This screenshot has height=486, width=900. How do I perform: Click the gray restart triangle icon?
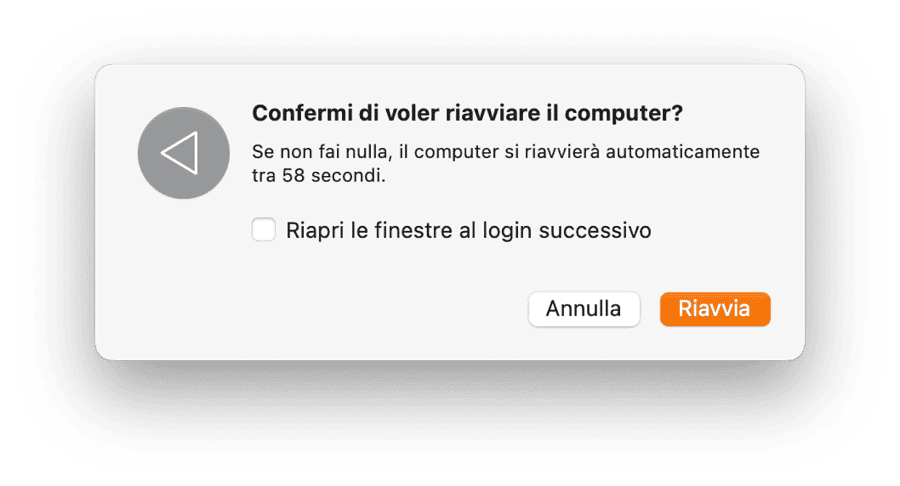point(181,153)
